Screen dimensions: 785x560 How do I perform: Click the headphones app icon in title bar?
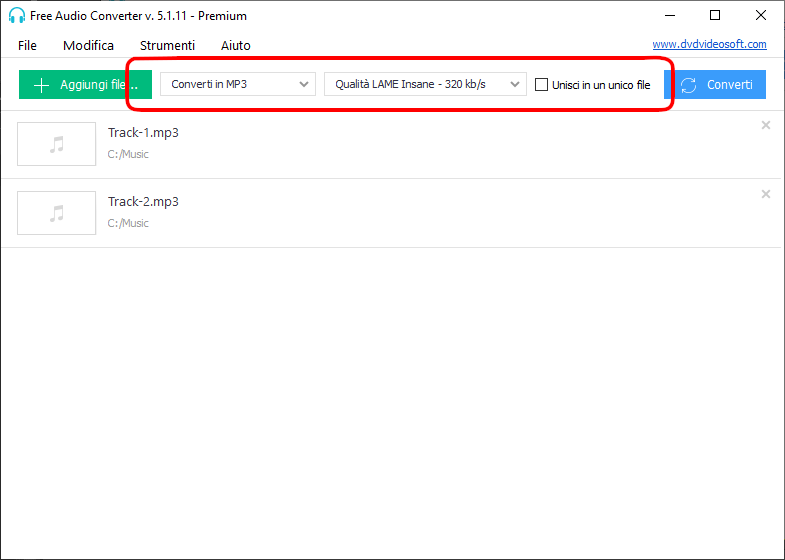pyautogui.click(x=17, y=16)
